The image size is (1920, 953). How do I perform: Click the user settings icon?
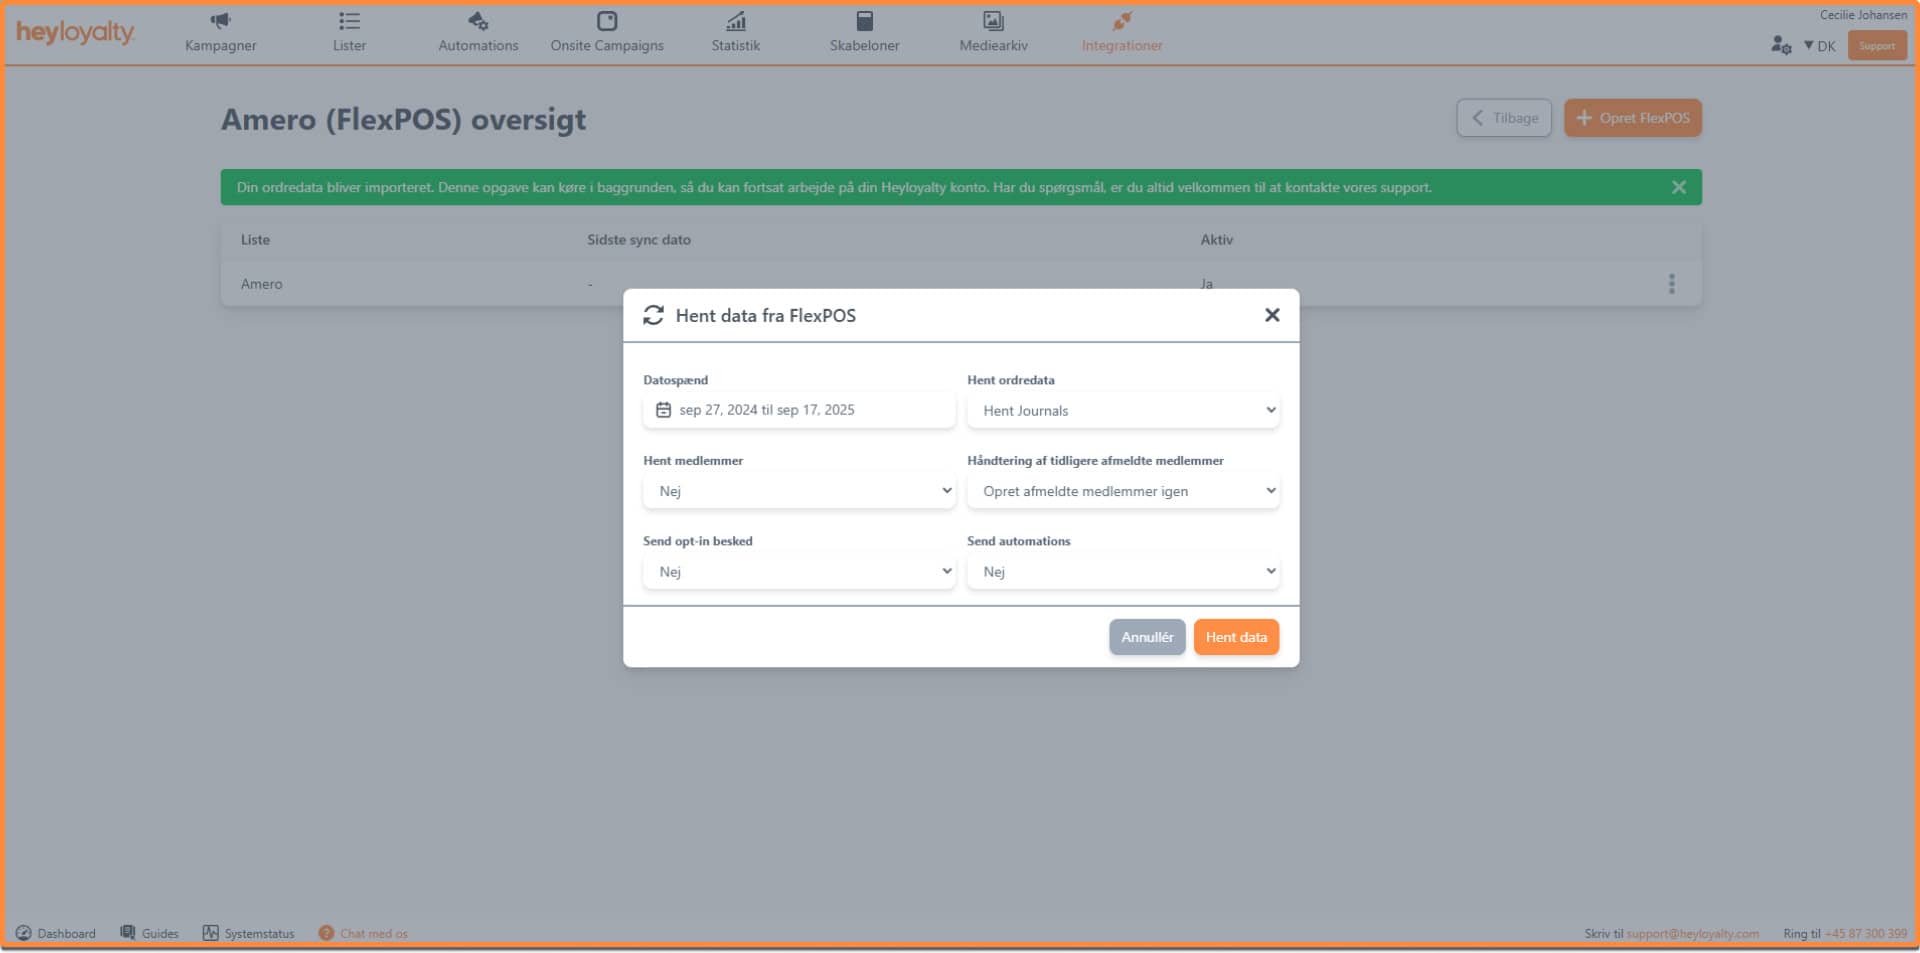[1780, 45]
